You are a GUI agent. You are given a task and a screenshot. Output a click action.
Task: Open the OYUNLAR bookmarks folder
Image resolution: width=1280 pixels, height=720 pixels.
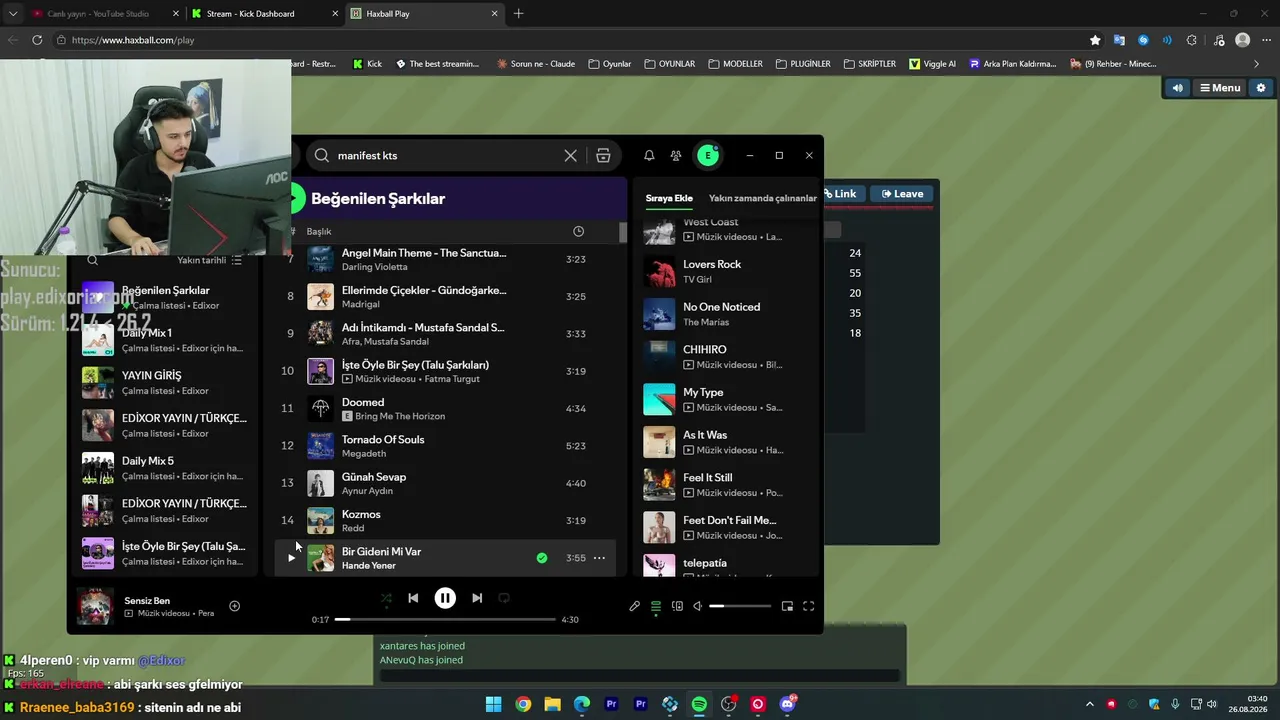(x=669, y=64)
